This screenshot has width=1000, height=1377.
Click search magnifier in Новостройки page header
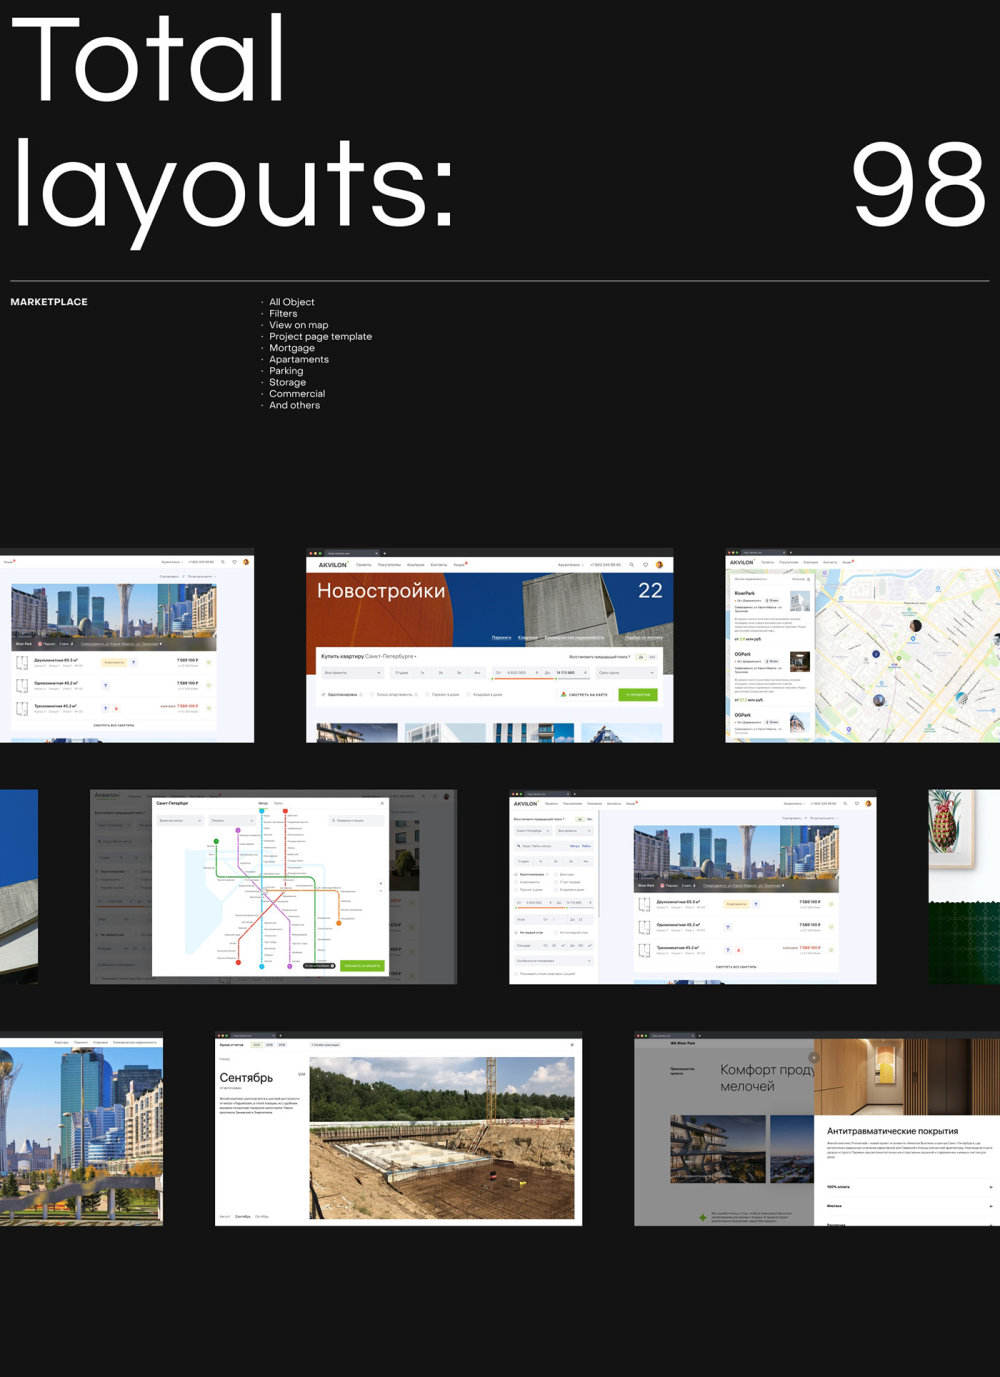[631, 564]
